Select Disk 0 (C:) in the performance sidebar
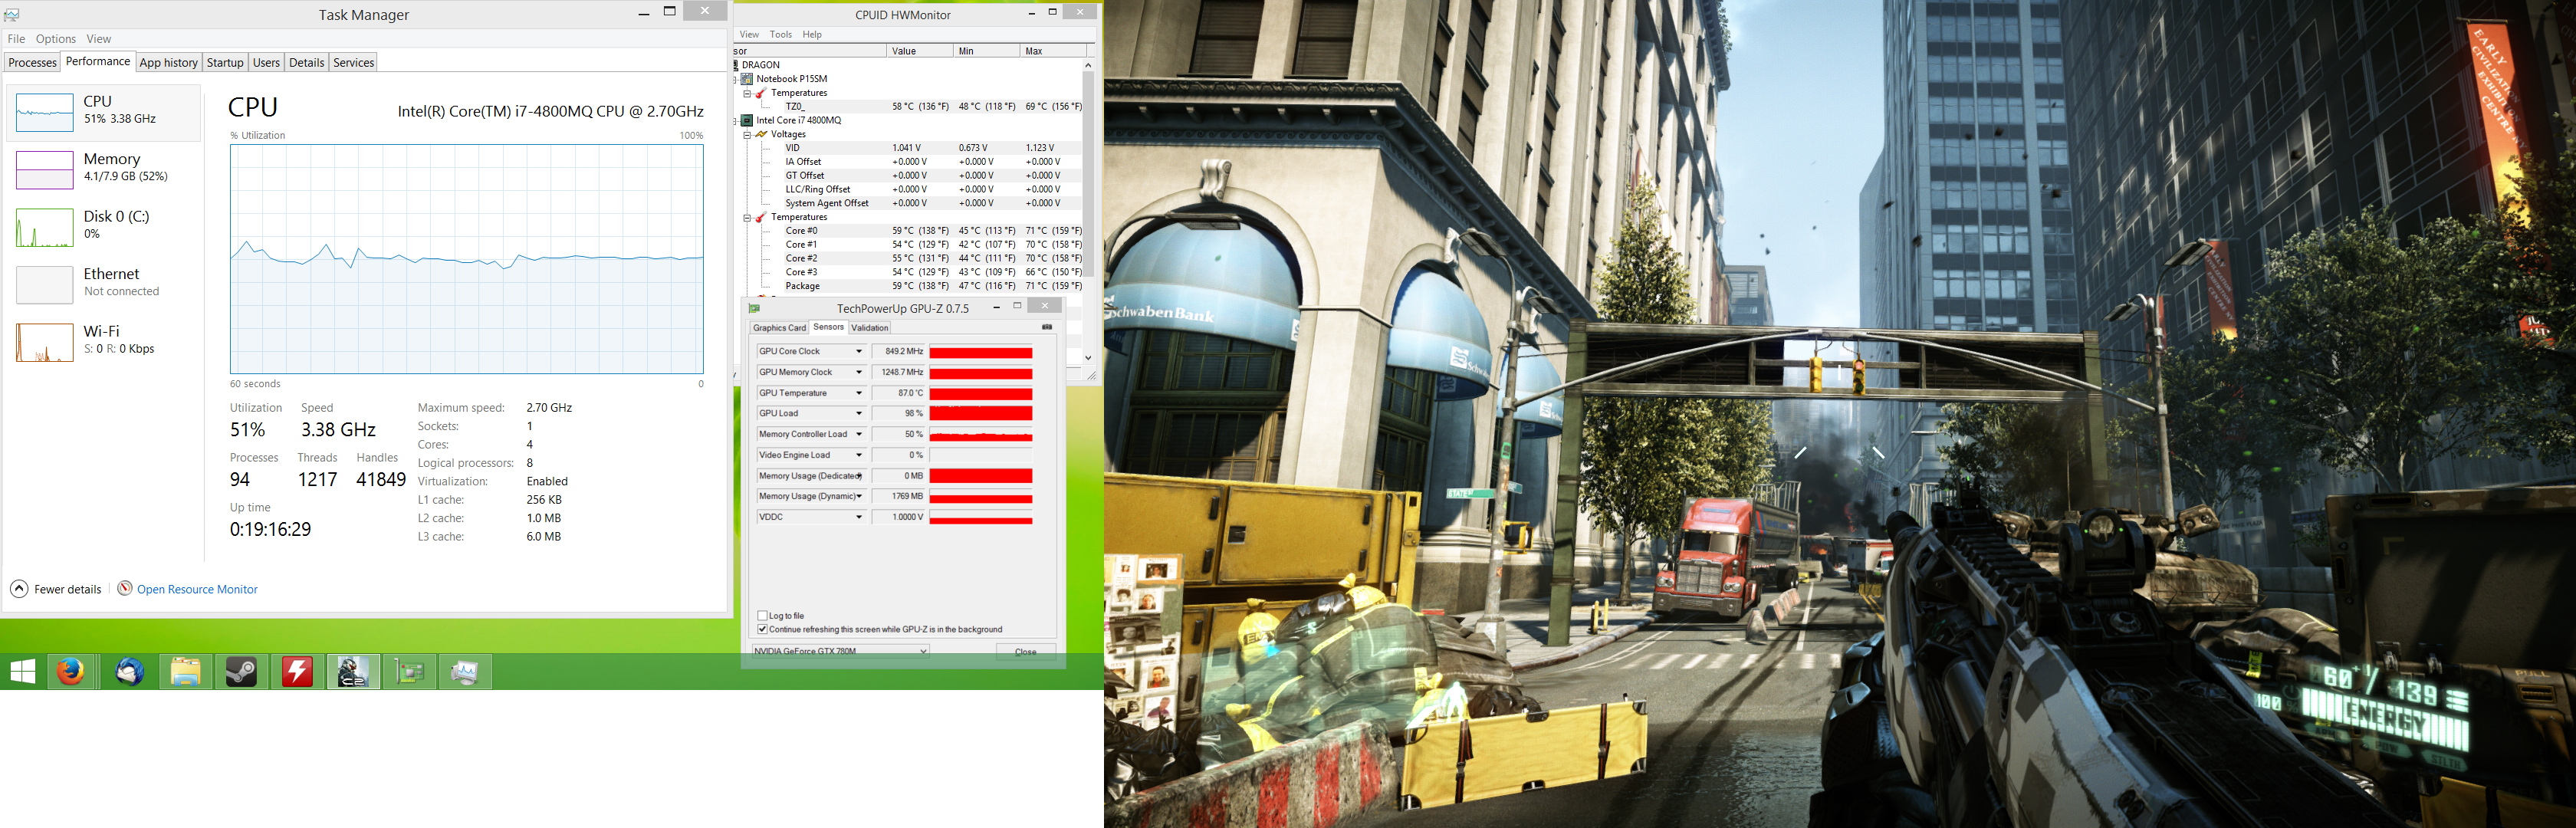2576x828 pixels. (x=104, y=227)
